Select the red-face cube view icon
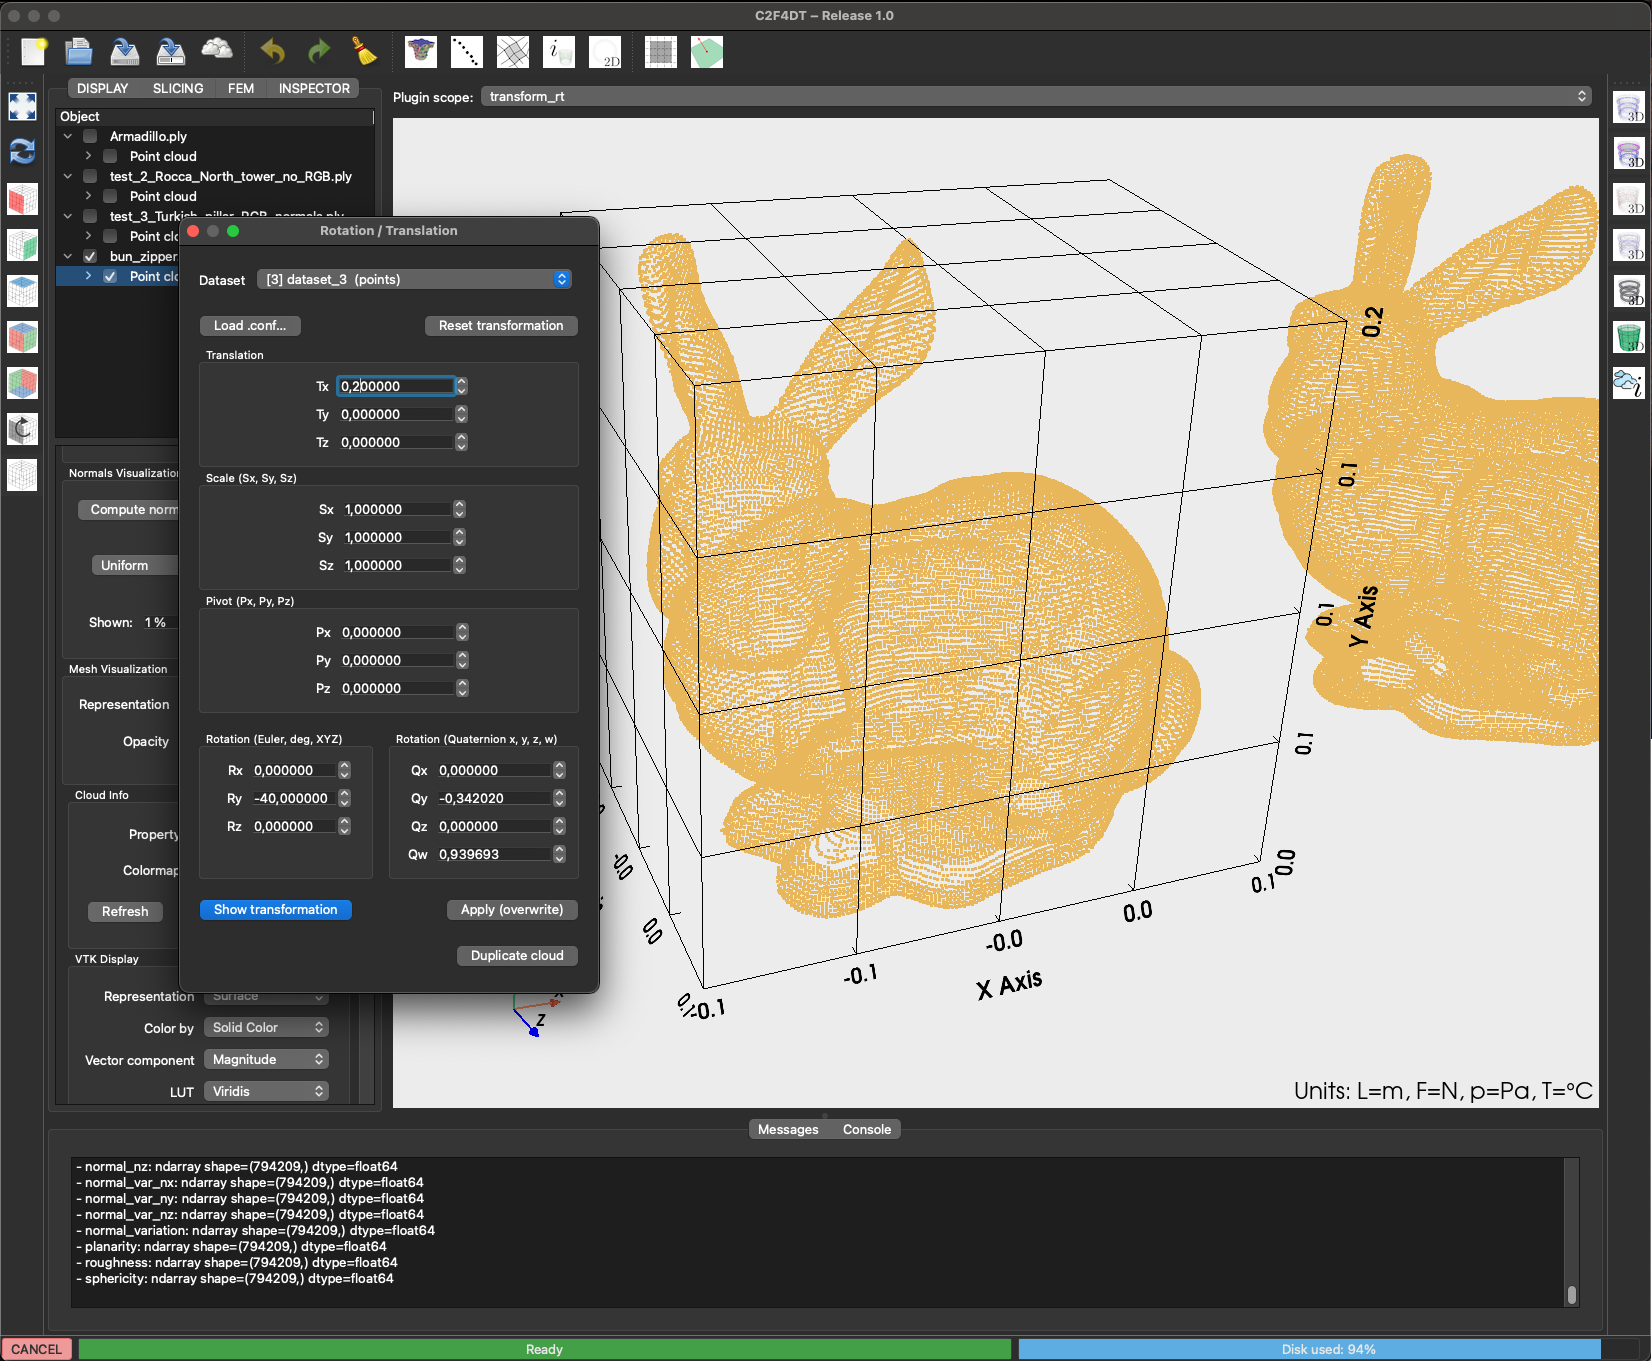The image size is (1652, 1361). [x=22, y=198]
